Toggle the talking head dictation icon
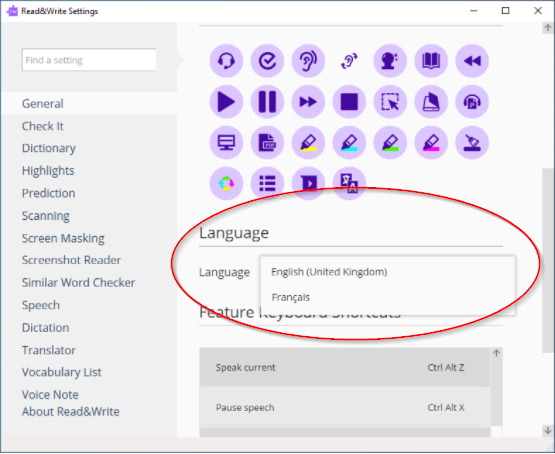The width and height of the screenshot is (555, 454). click(390, 61)
